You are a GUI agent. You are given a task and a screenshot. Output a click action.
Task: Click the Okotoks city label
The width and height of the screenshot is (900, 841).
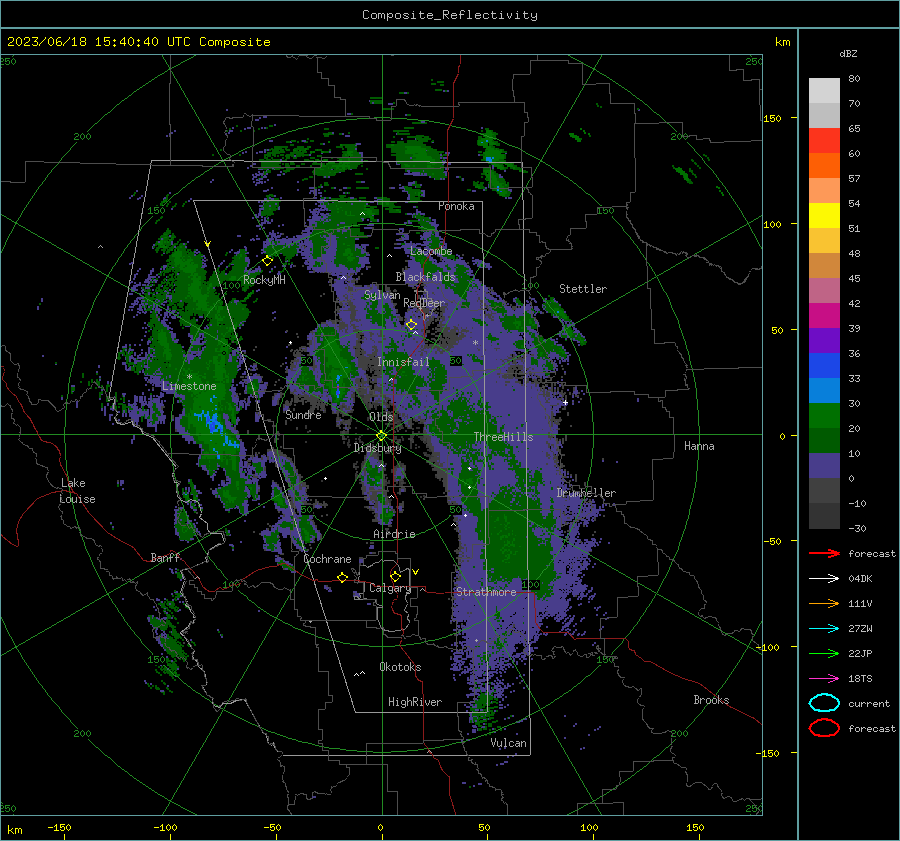click(400, 667)
